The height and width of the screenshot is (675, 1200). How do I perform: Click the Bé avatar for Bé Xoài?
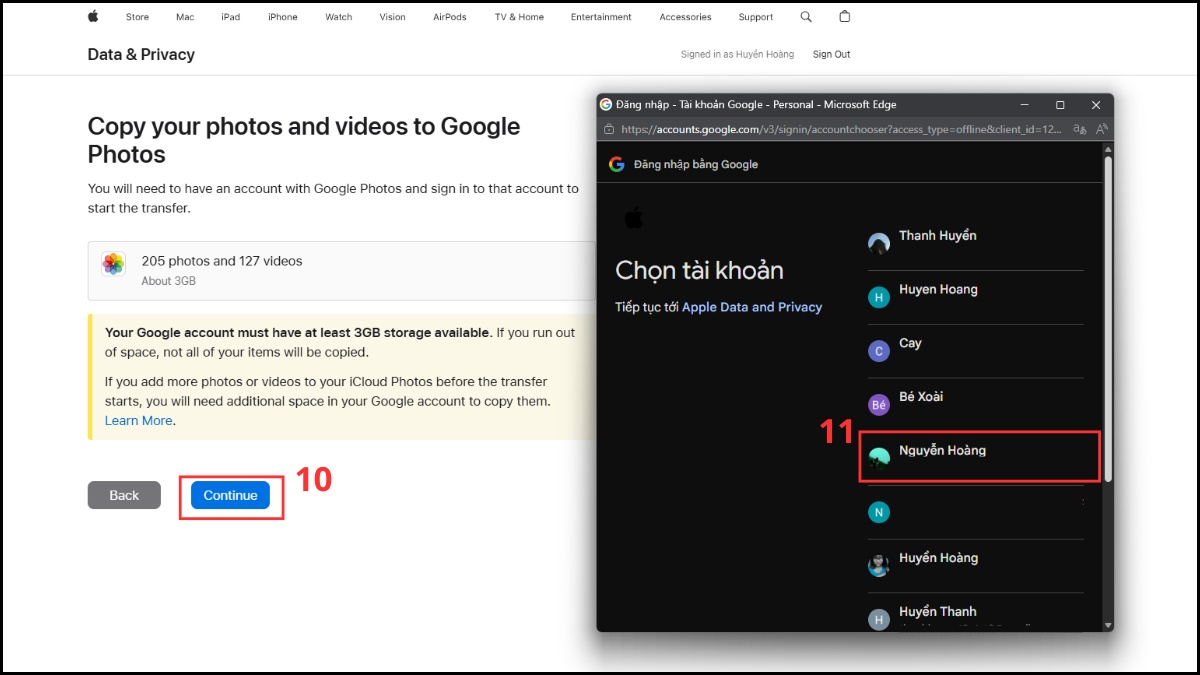pyautogui.click(x=879, y=405)
